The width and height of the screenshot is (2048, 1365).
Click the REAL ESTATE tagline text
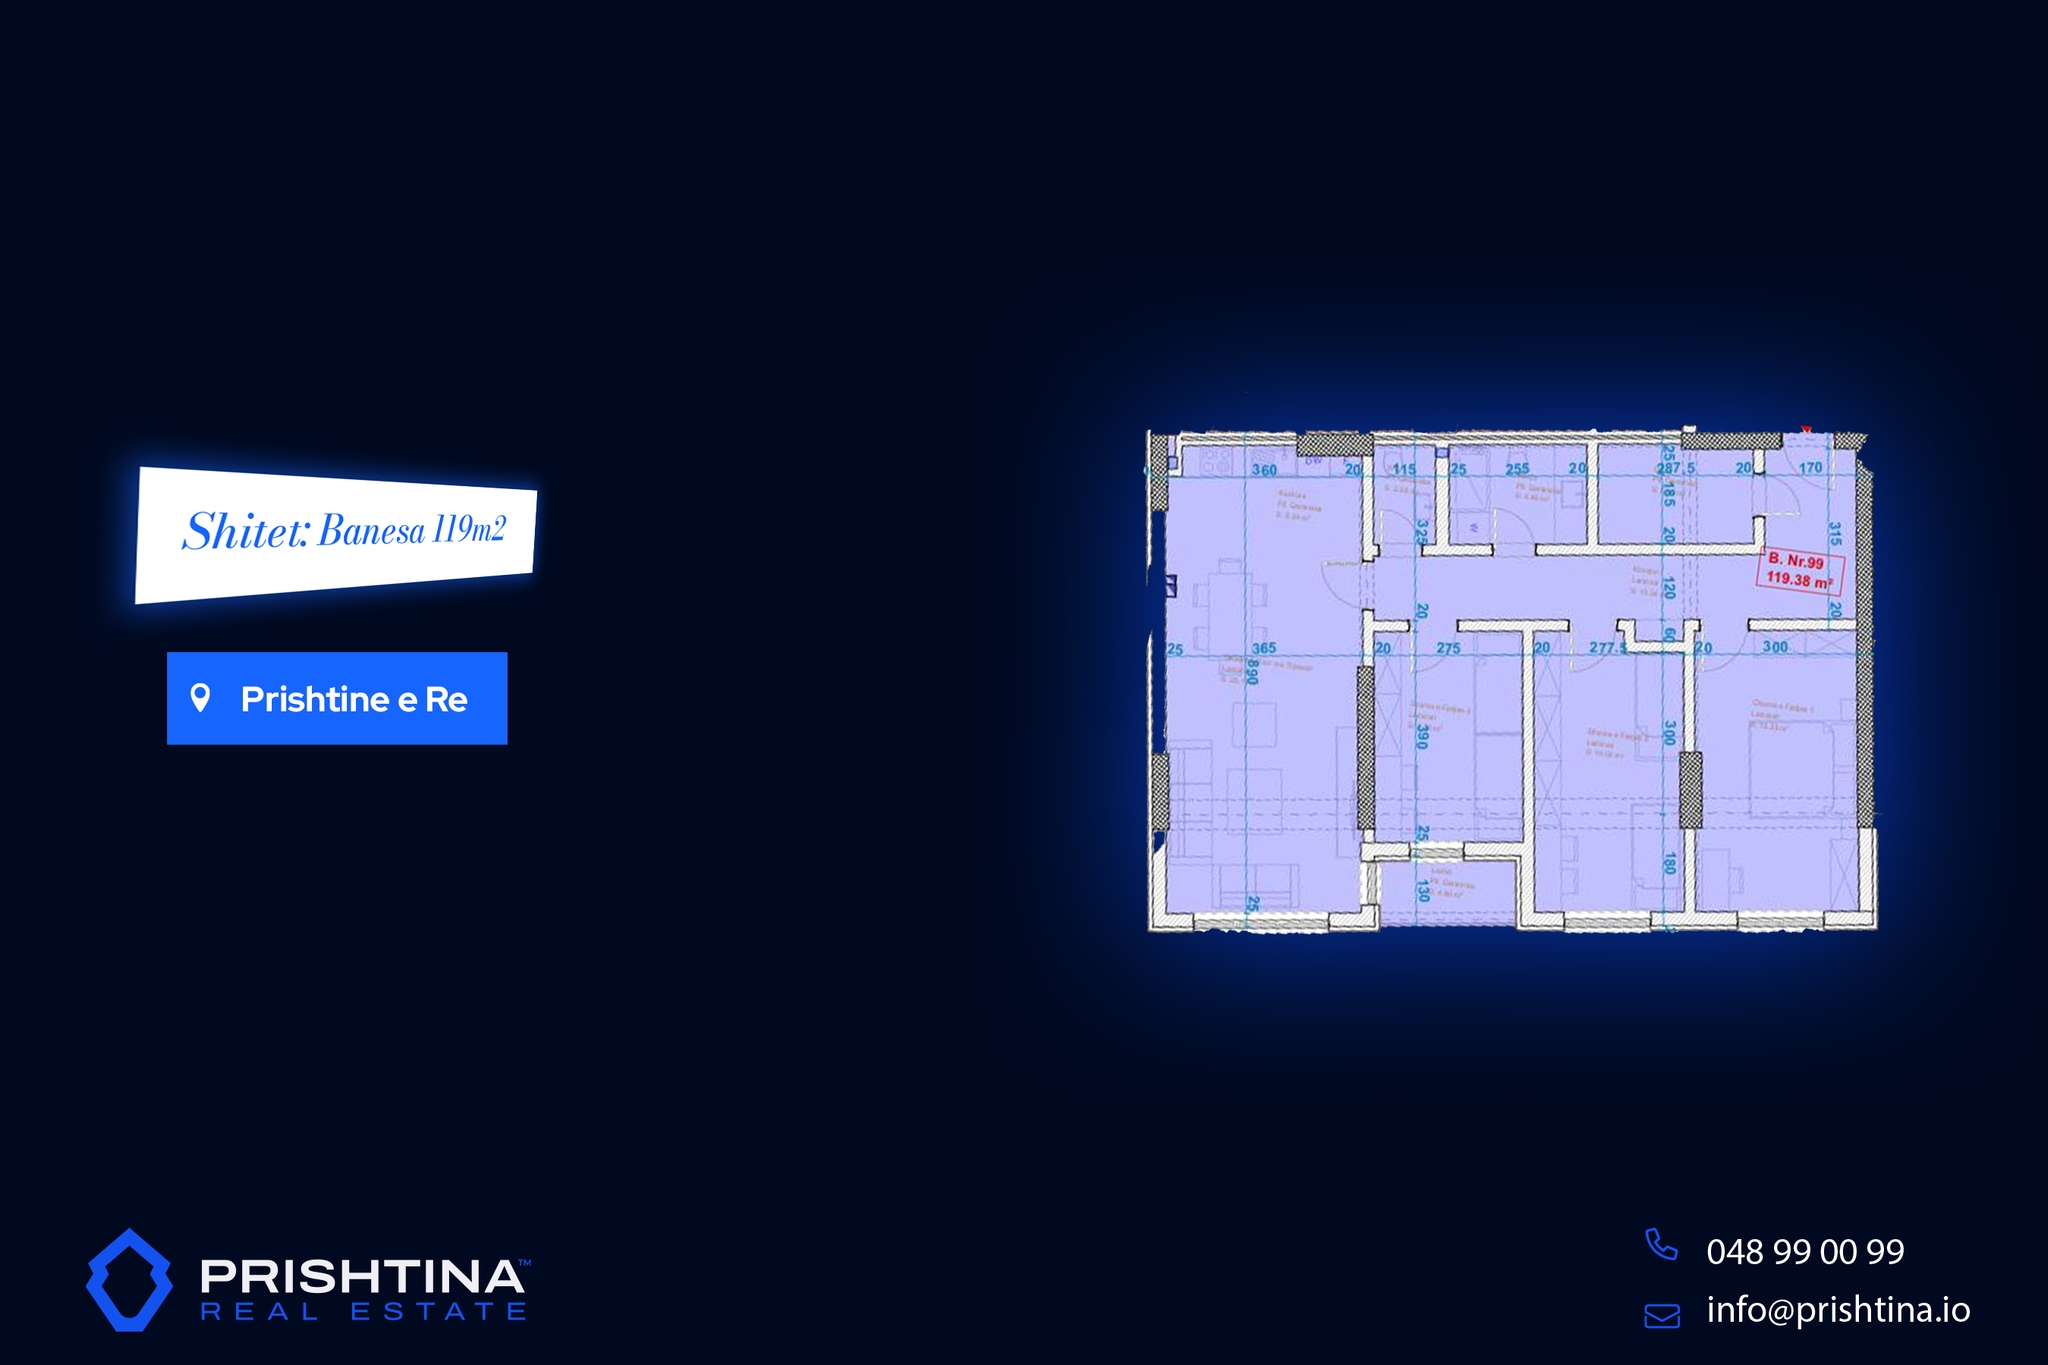364,1312
